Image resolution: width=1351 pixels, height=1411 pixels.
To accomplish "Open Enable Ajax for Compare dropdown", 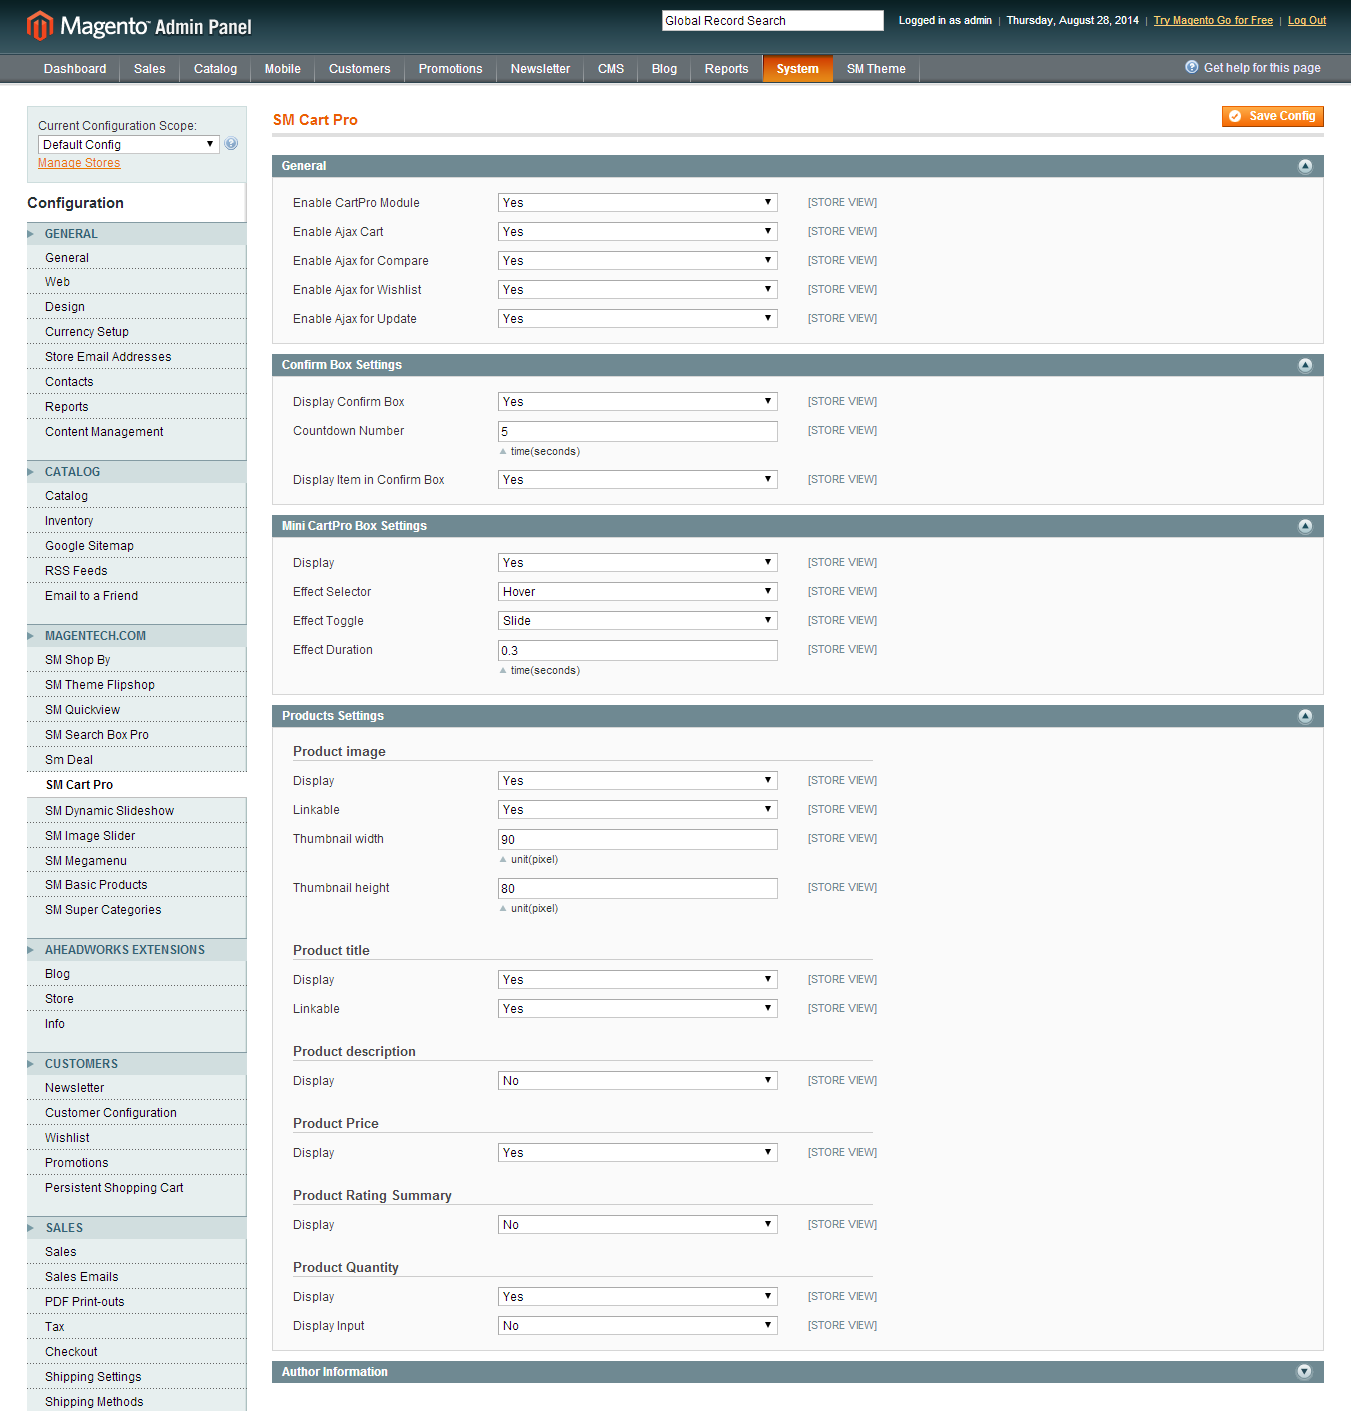I will coord(638,261).
